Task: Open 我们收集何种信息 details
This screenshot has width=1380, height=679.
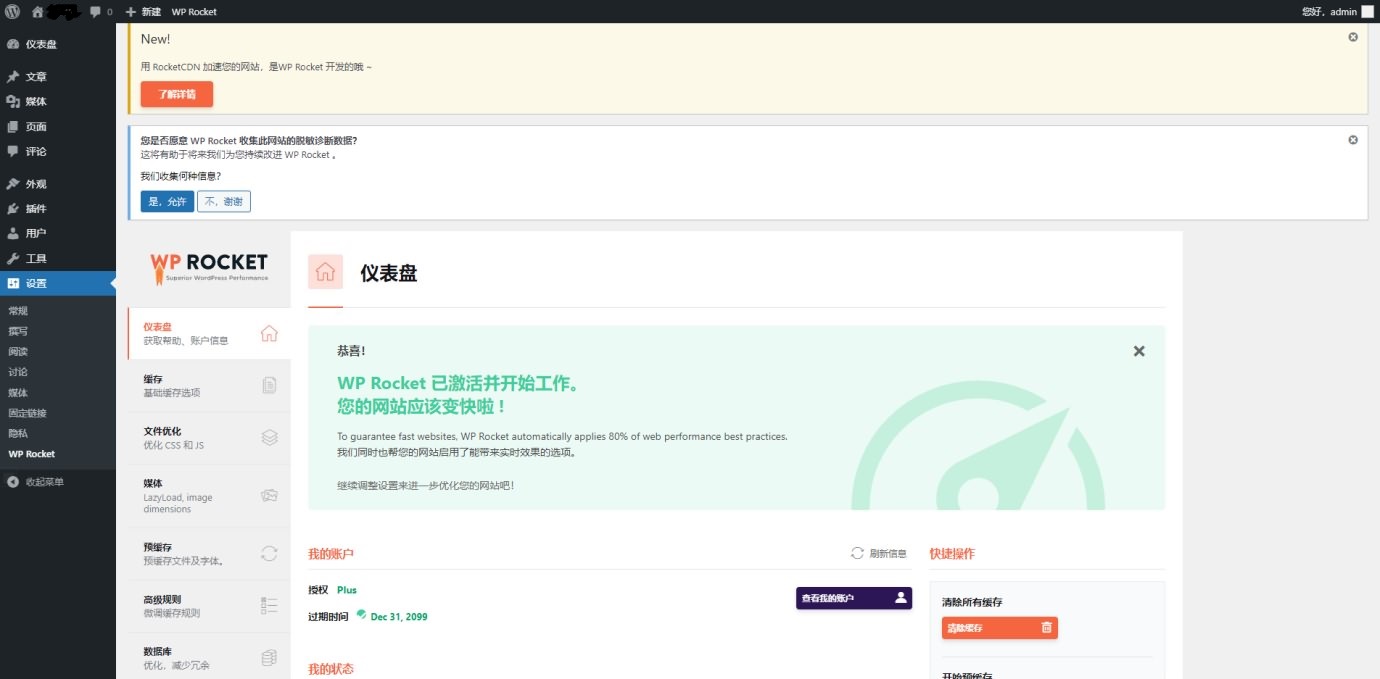Action: coord(181,176)
